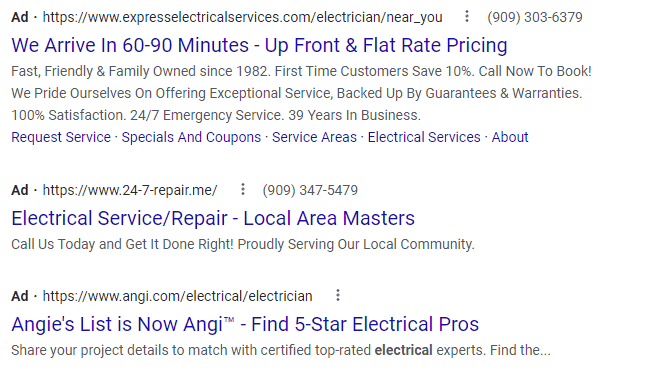Open options menu for Express Electrical ad
Viewport: 647px width, 374px height.
click(467, 17)
